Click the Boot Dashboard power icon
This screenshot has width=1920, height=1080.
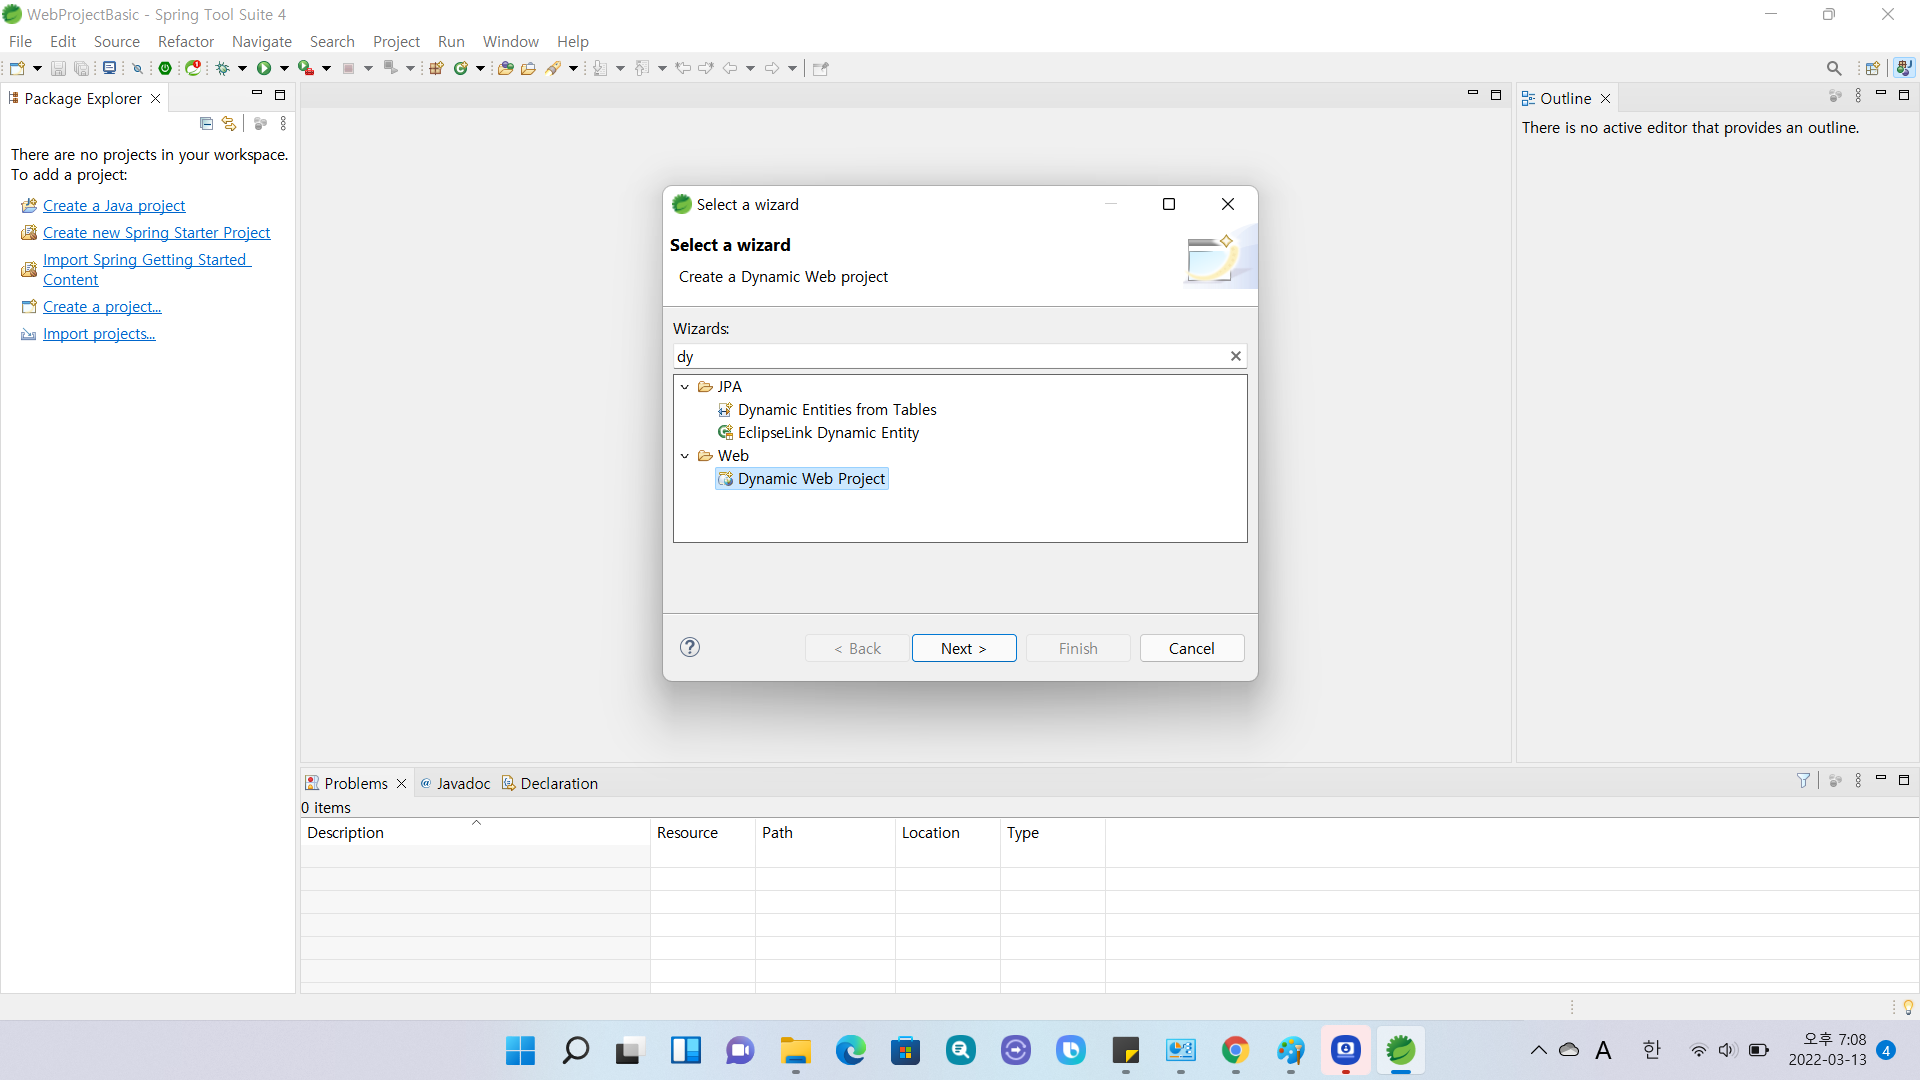click(x=165, y=68)
